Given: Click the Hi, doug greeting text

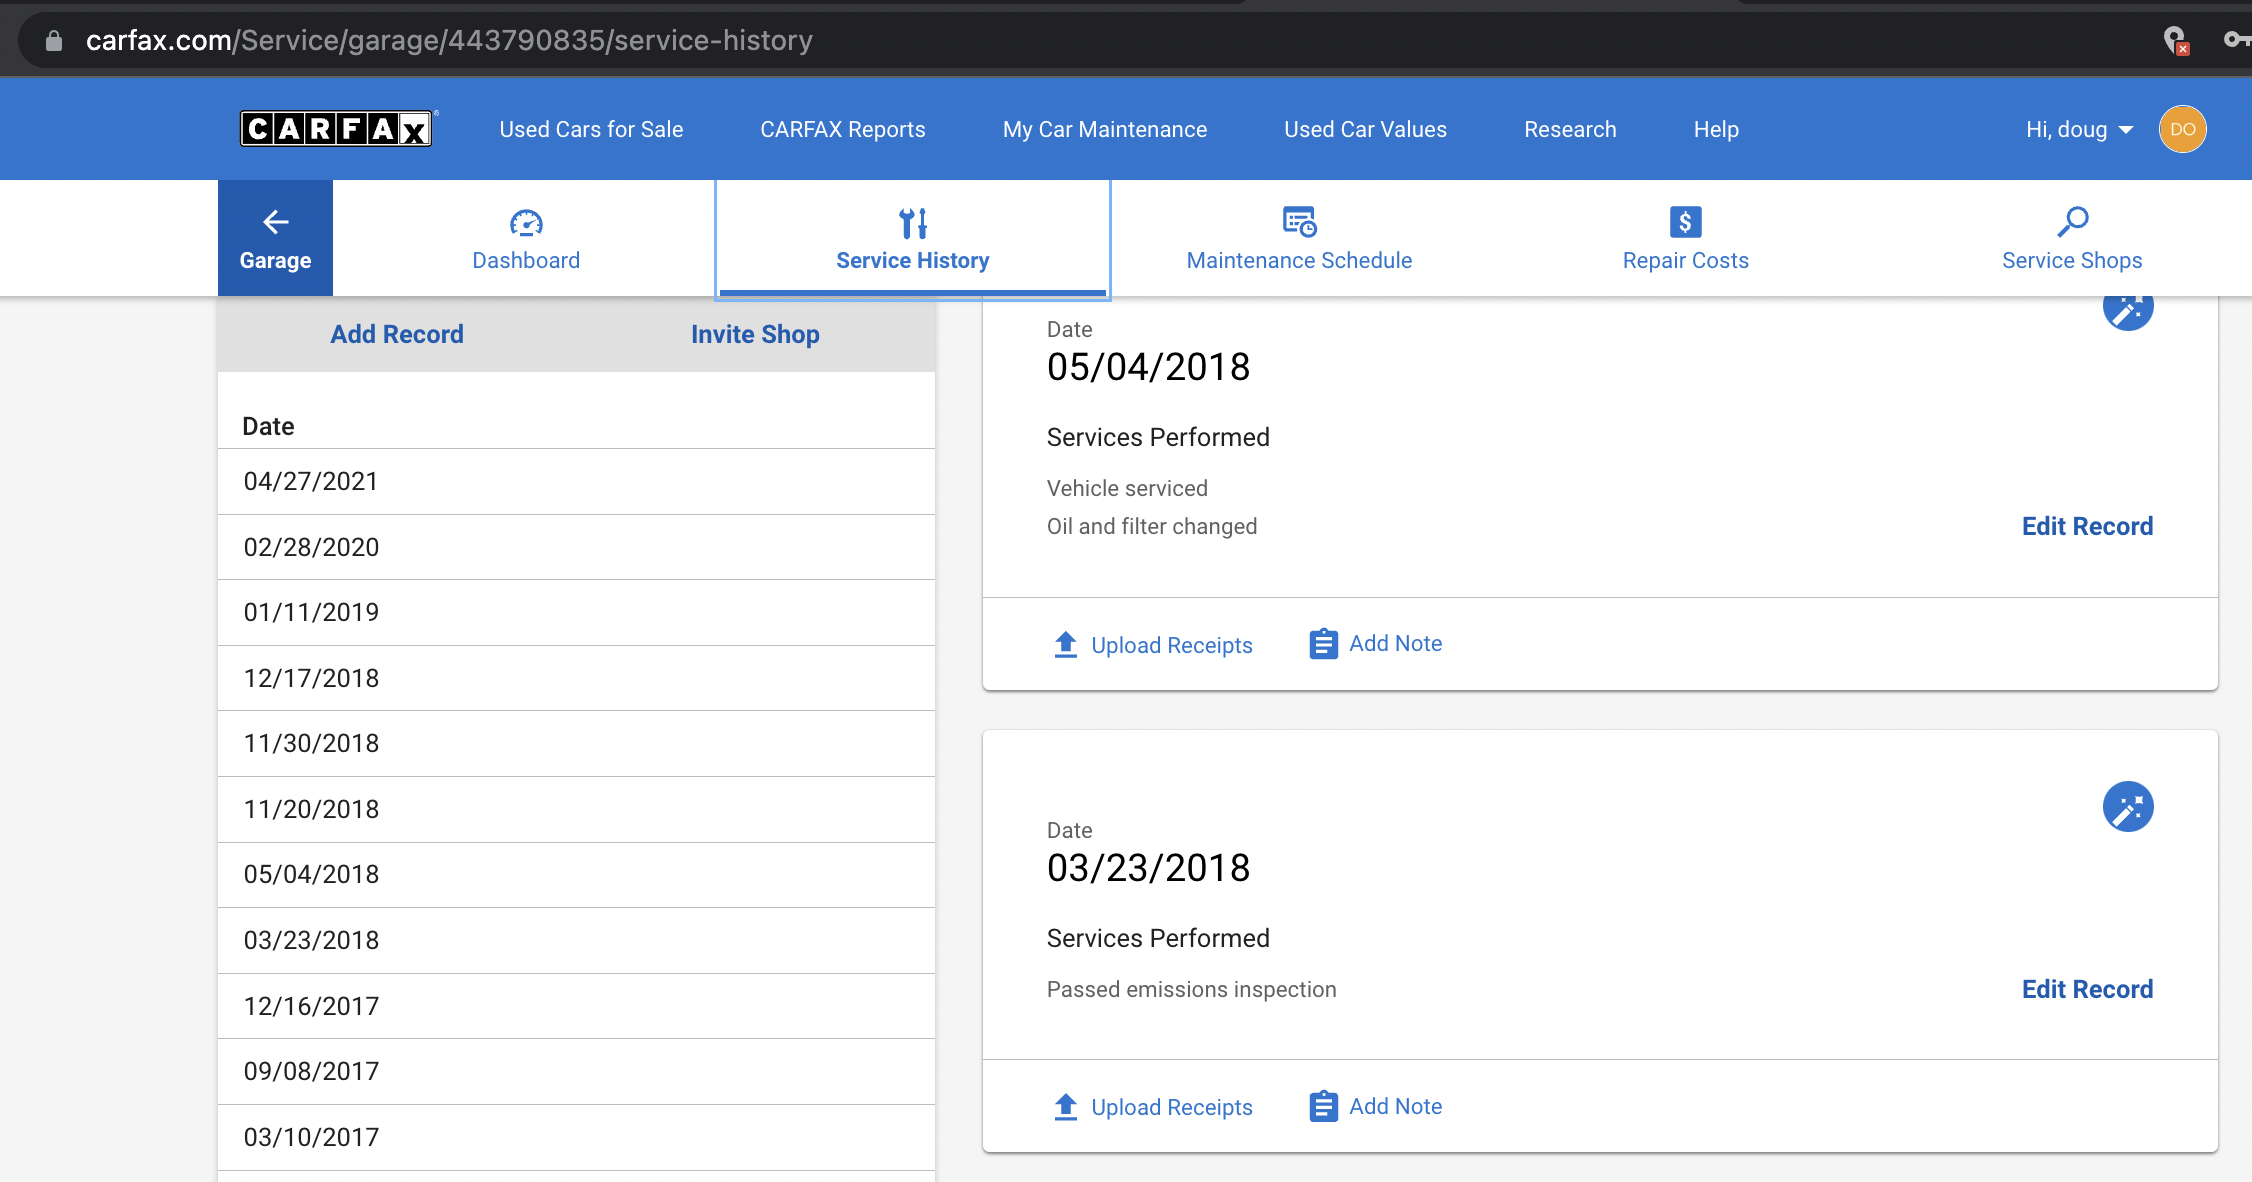Looking at the screenshot, I should coord(2066,129).
